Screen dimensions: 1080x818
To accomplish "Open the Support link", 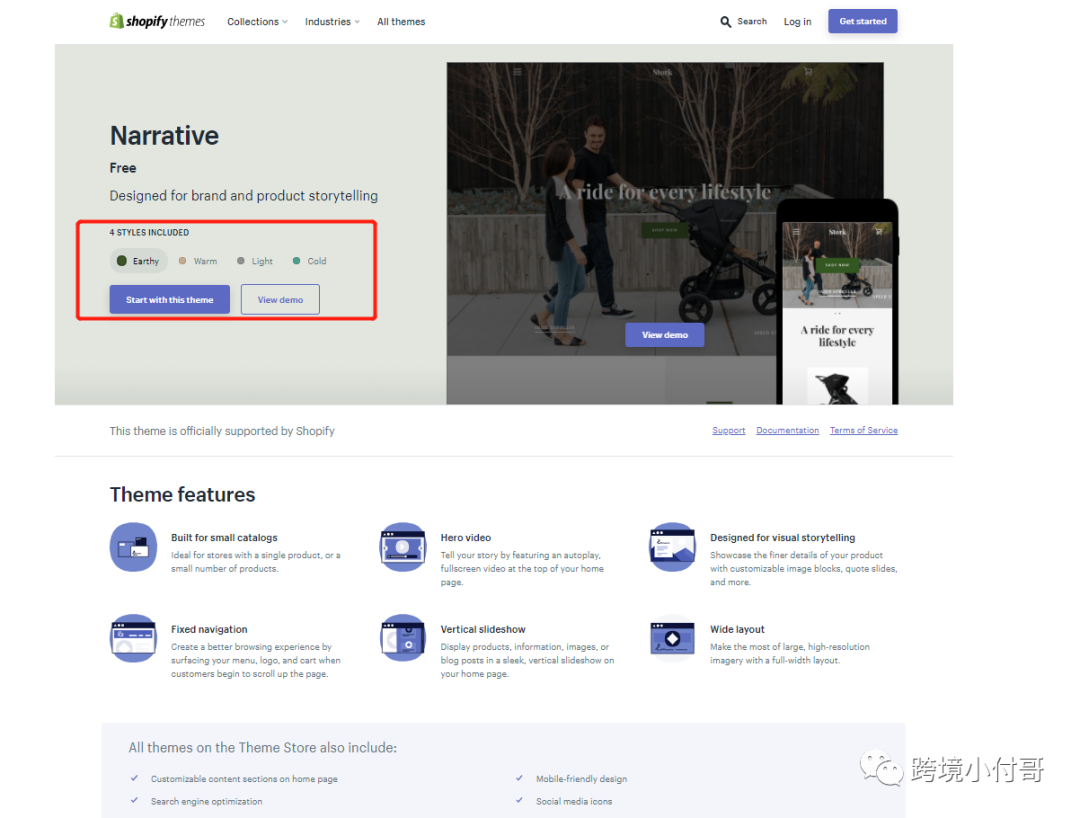I will click(729, 430).
